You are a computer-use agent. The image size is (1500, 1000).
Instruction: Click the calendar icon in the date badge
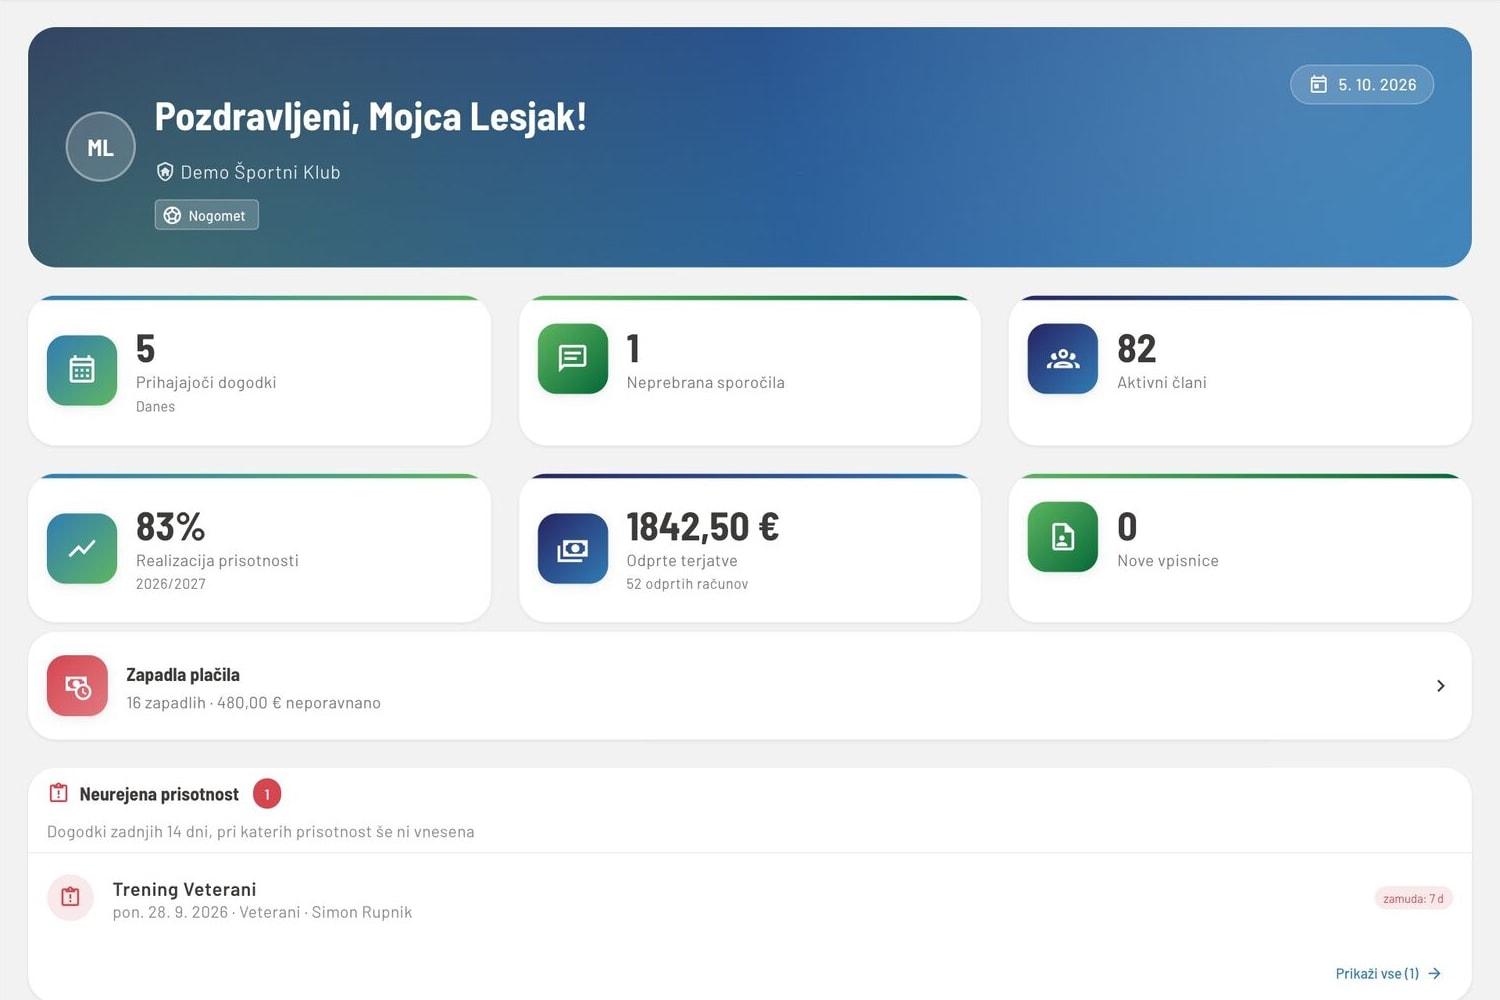1319,85
